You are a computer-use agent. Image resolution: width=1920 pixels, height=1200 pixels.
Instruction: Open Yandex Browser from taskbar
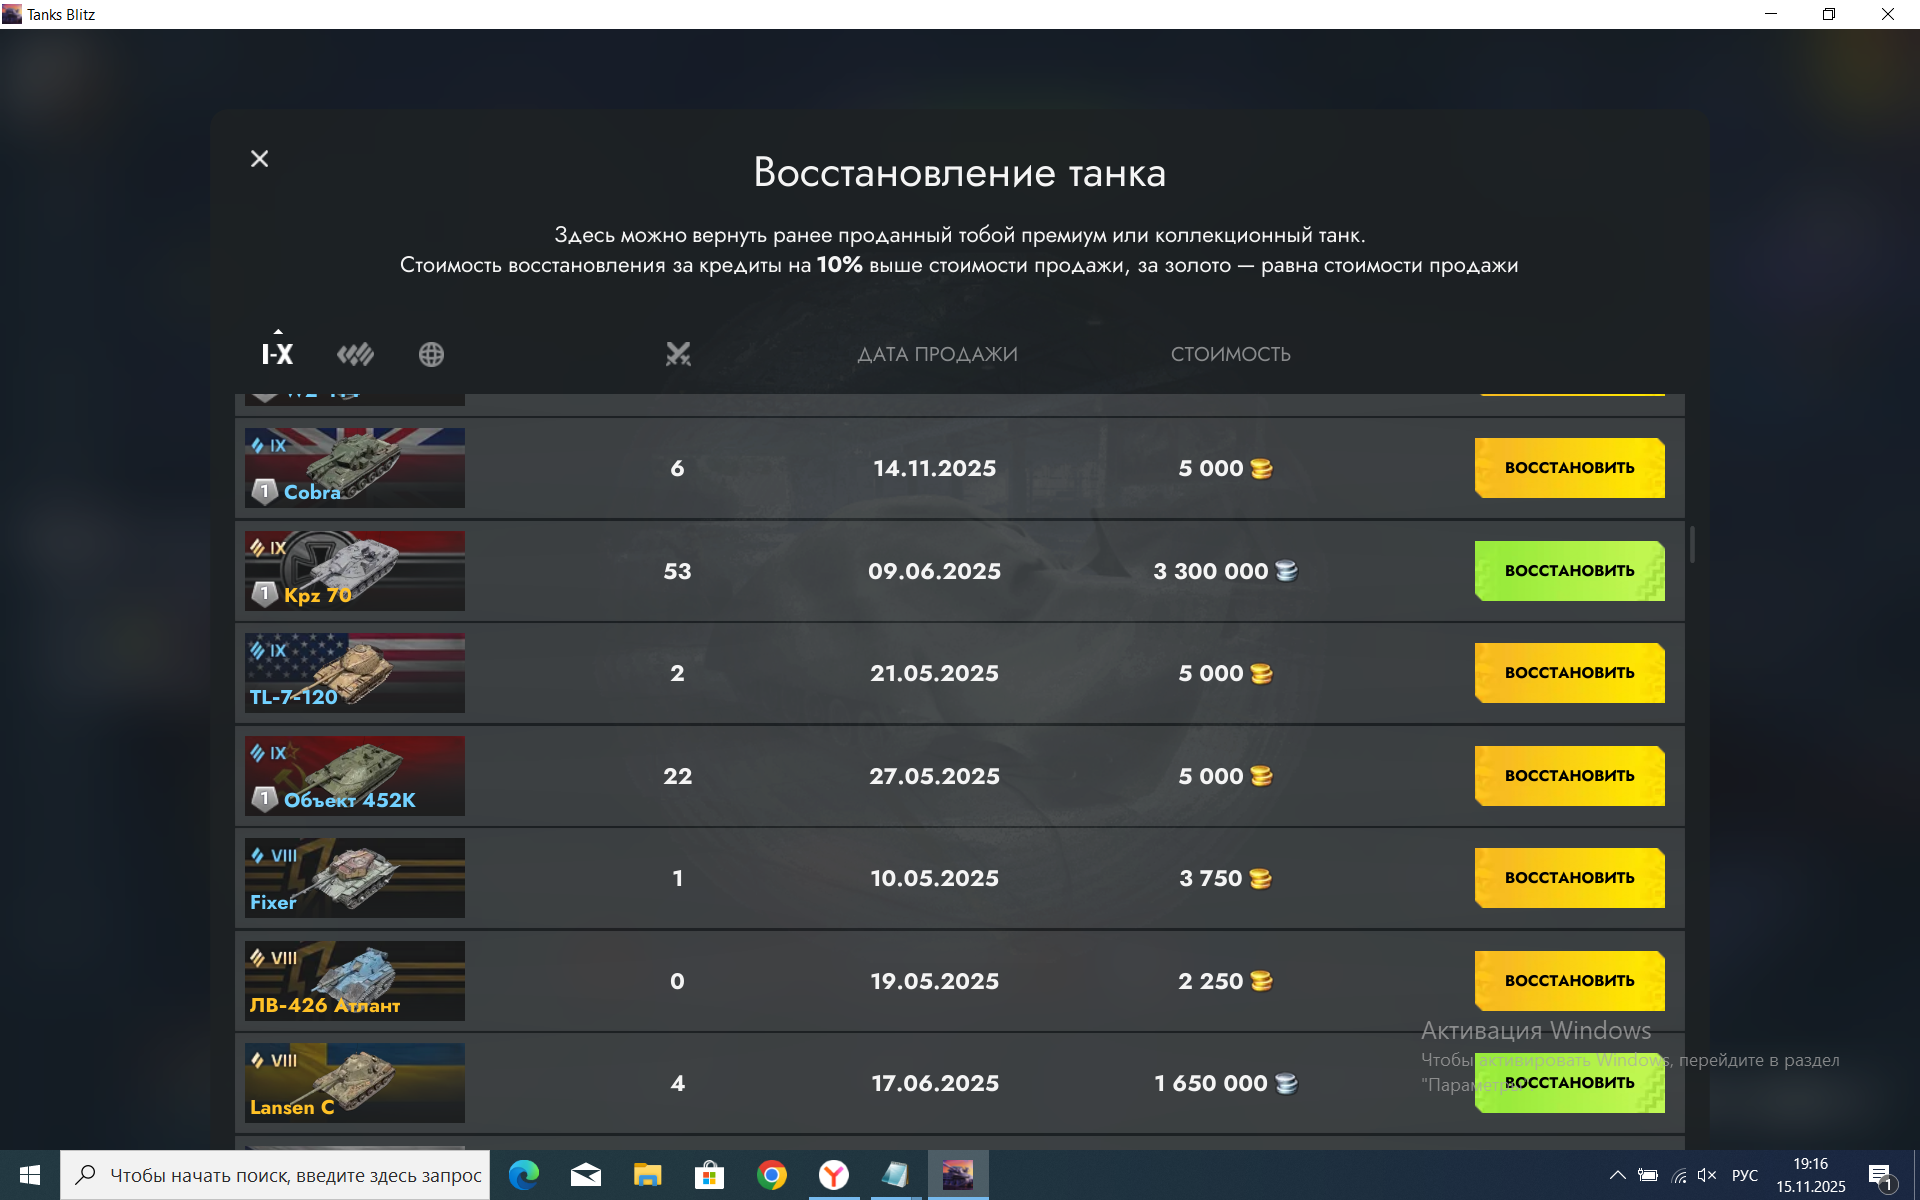833,1175
